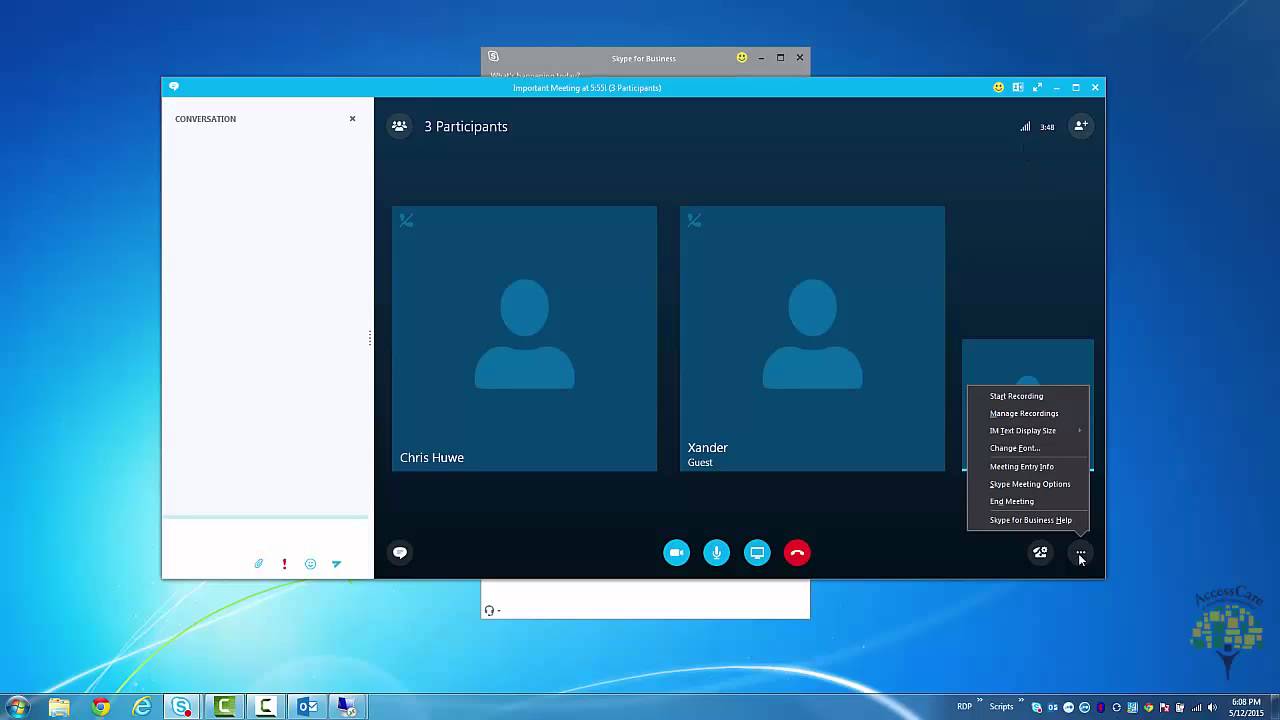Click the invite more people icon
Viewport: 1280px width, 720px height.
[x=1080, y=126]
